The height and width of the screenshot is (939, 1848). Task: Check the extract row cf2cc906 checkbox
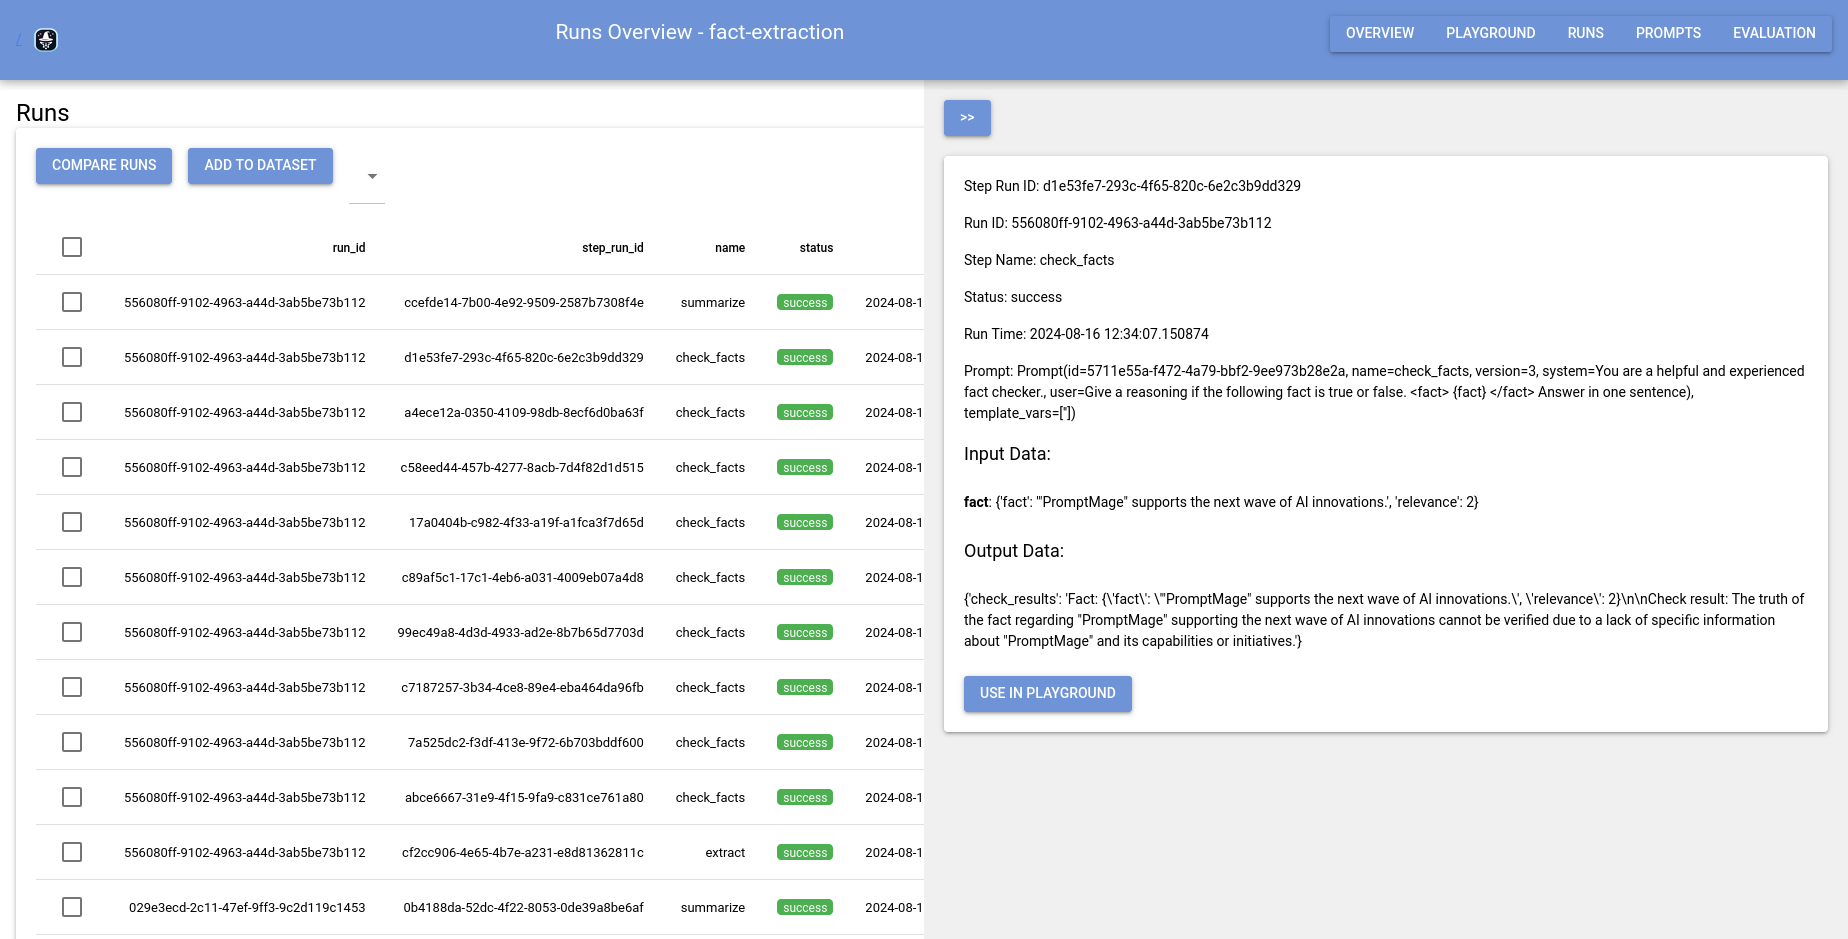72,852
